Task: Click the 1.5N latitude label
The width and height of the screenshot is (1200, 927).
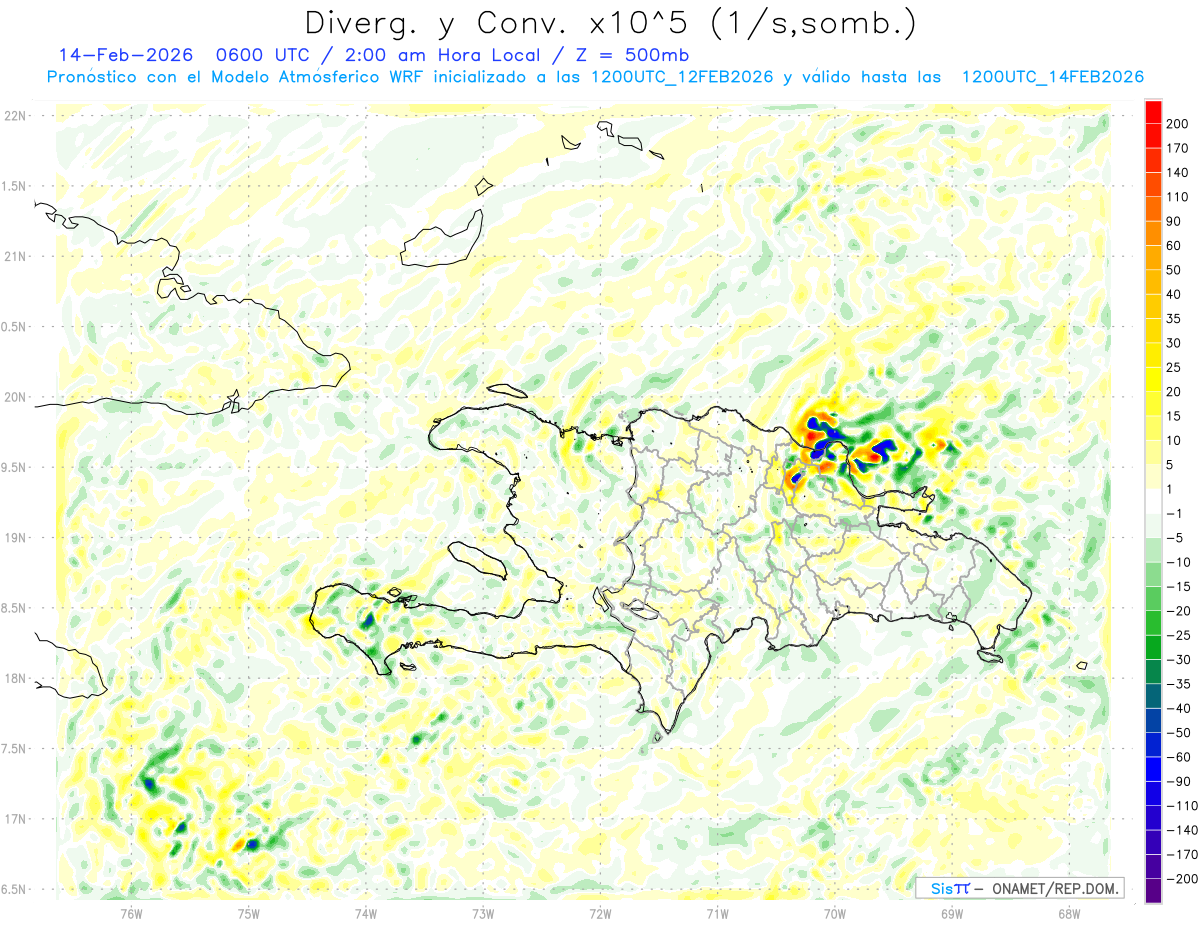Action: [15, 186]
